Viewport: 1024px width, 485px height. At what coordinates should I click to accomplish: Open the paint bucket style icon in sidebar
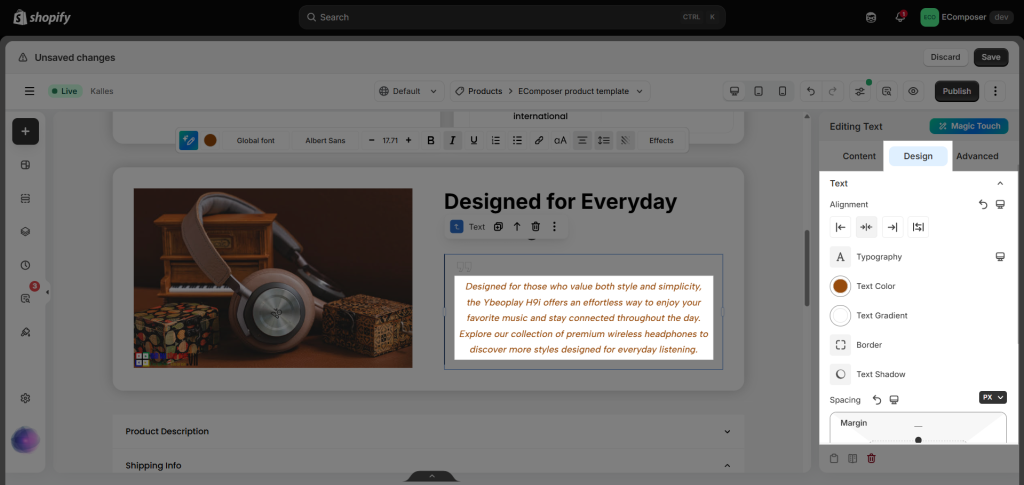pos(25,332)
